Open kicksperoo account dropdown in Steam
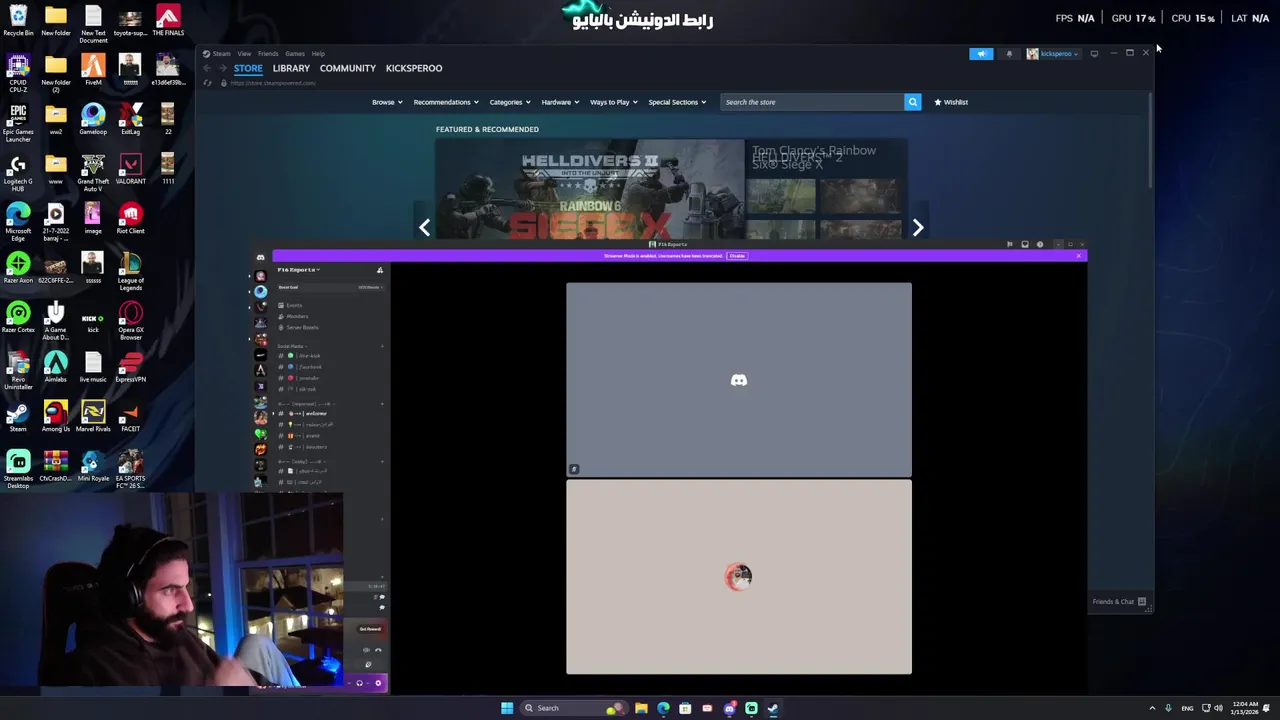Screen dimensions: 1280x720 (1053, 54)
